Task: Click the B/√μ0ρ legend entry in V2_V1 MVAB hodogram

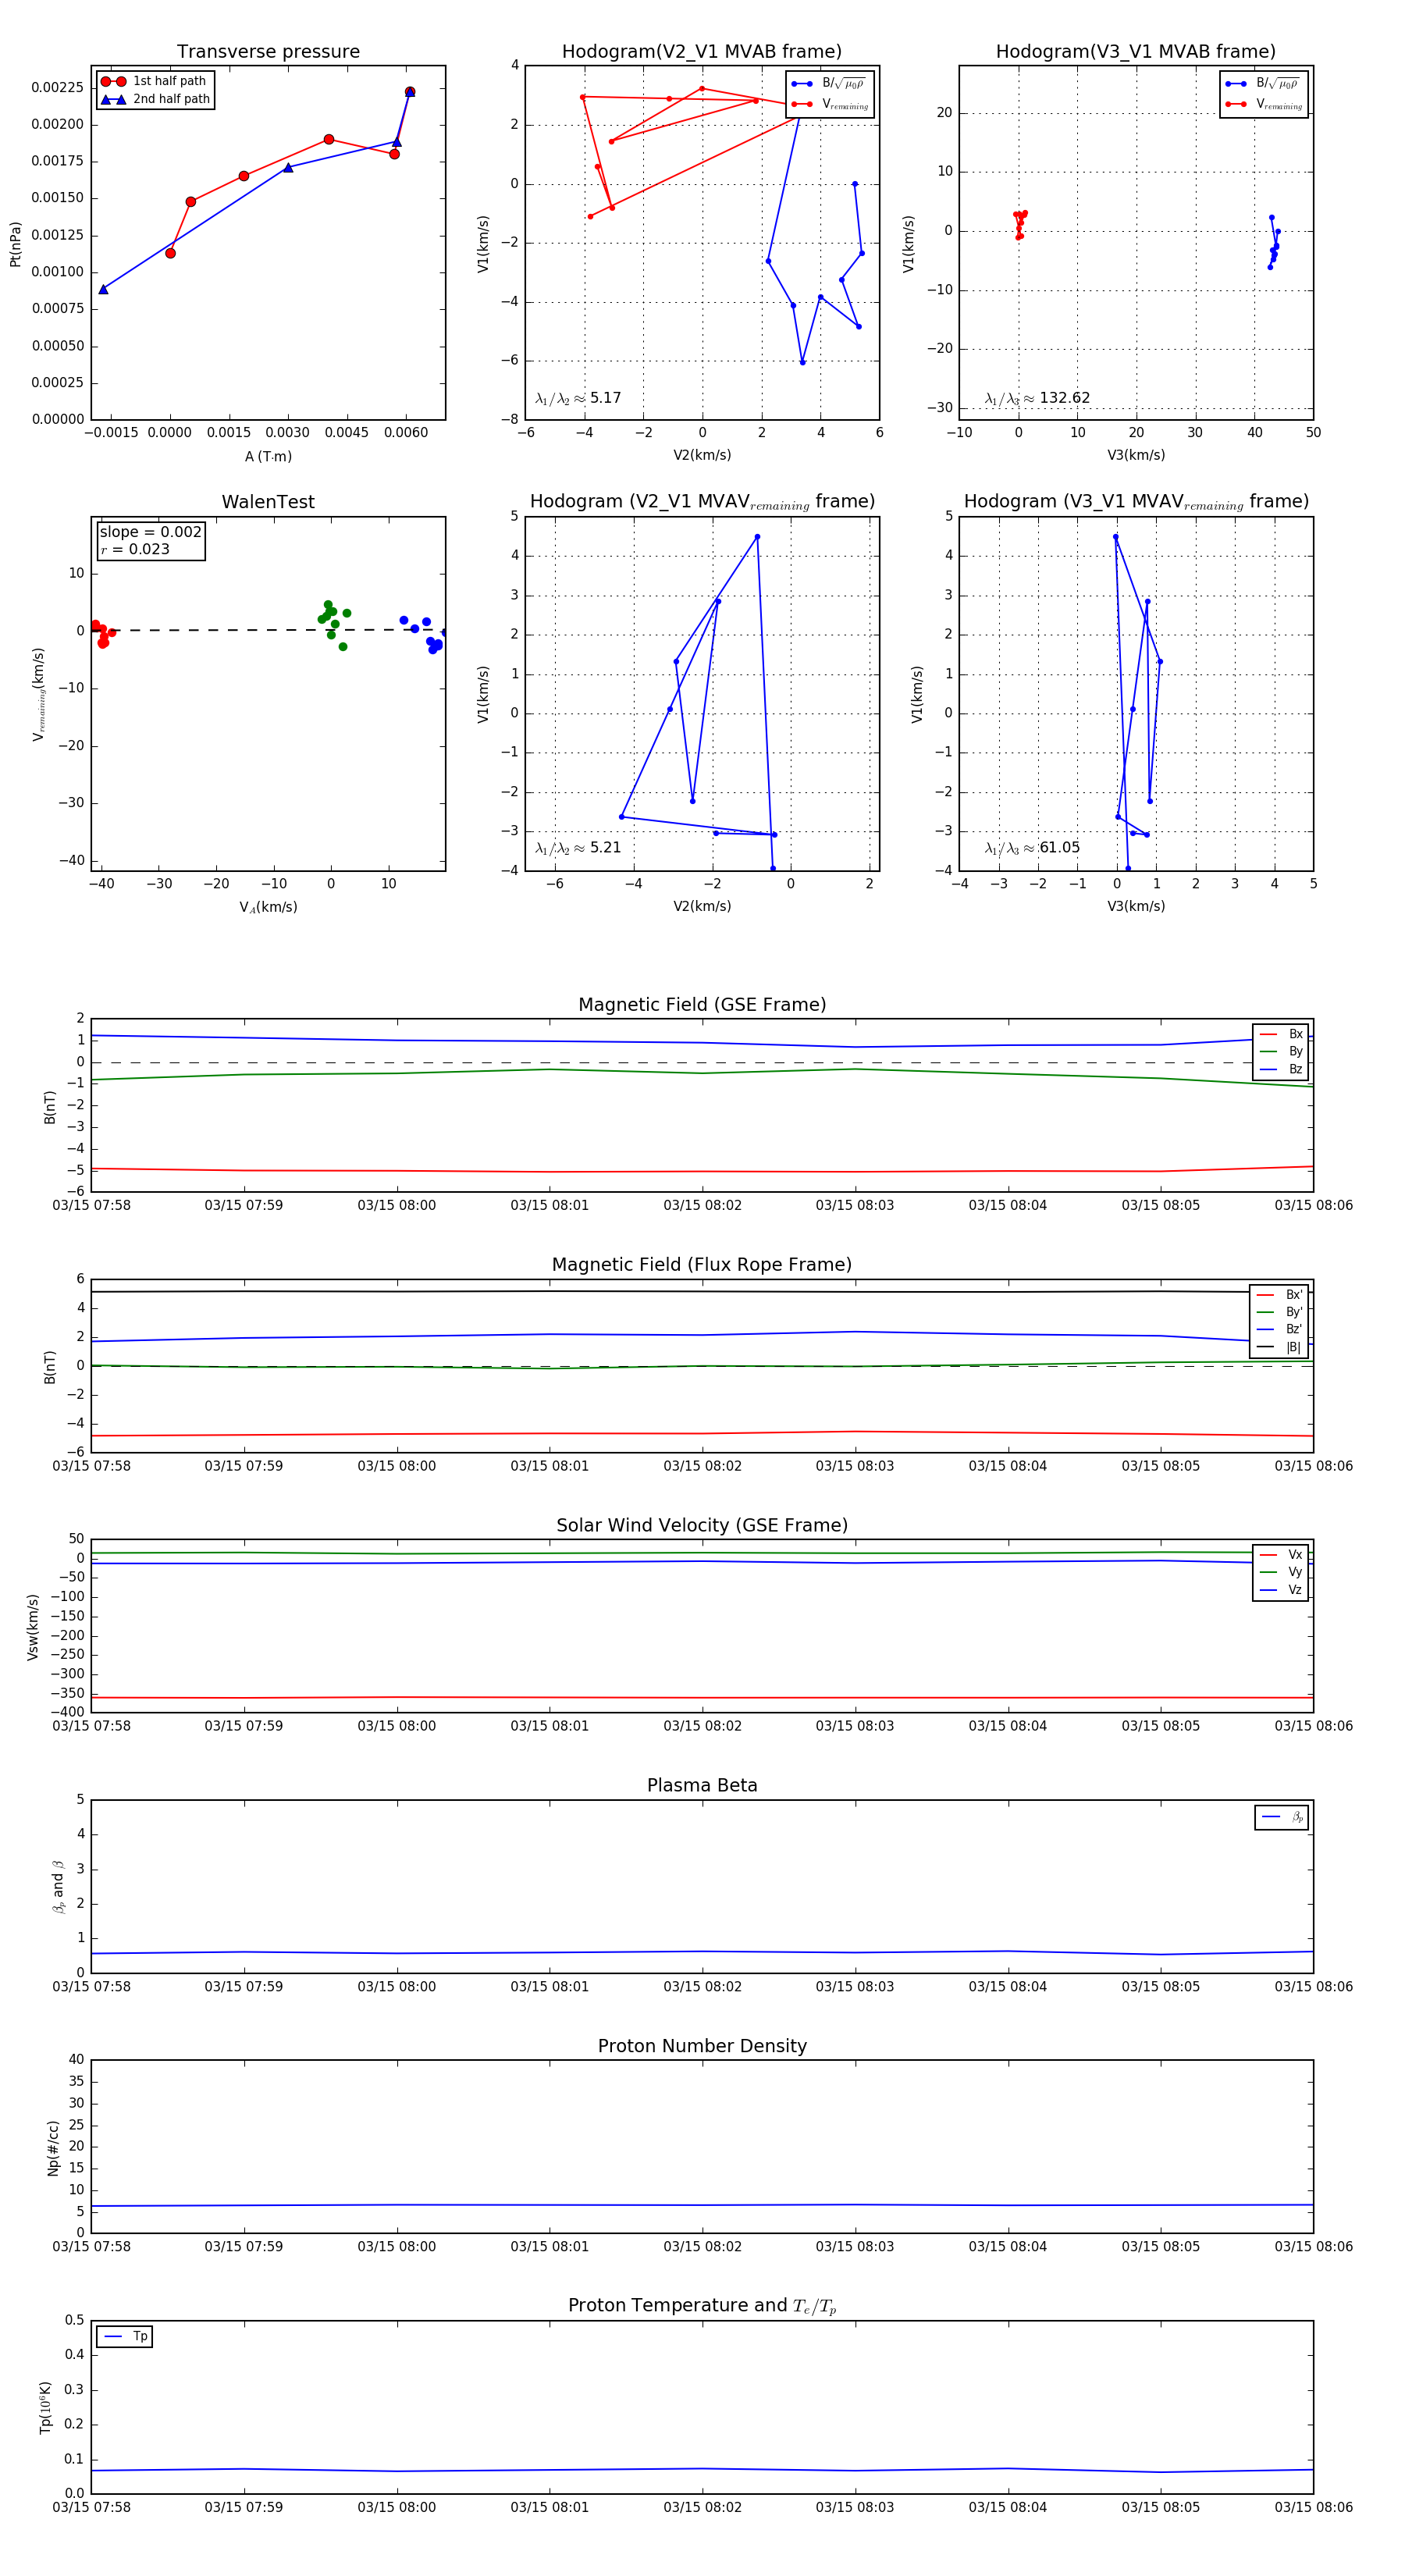Action: 830,84
